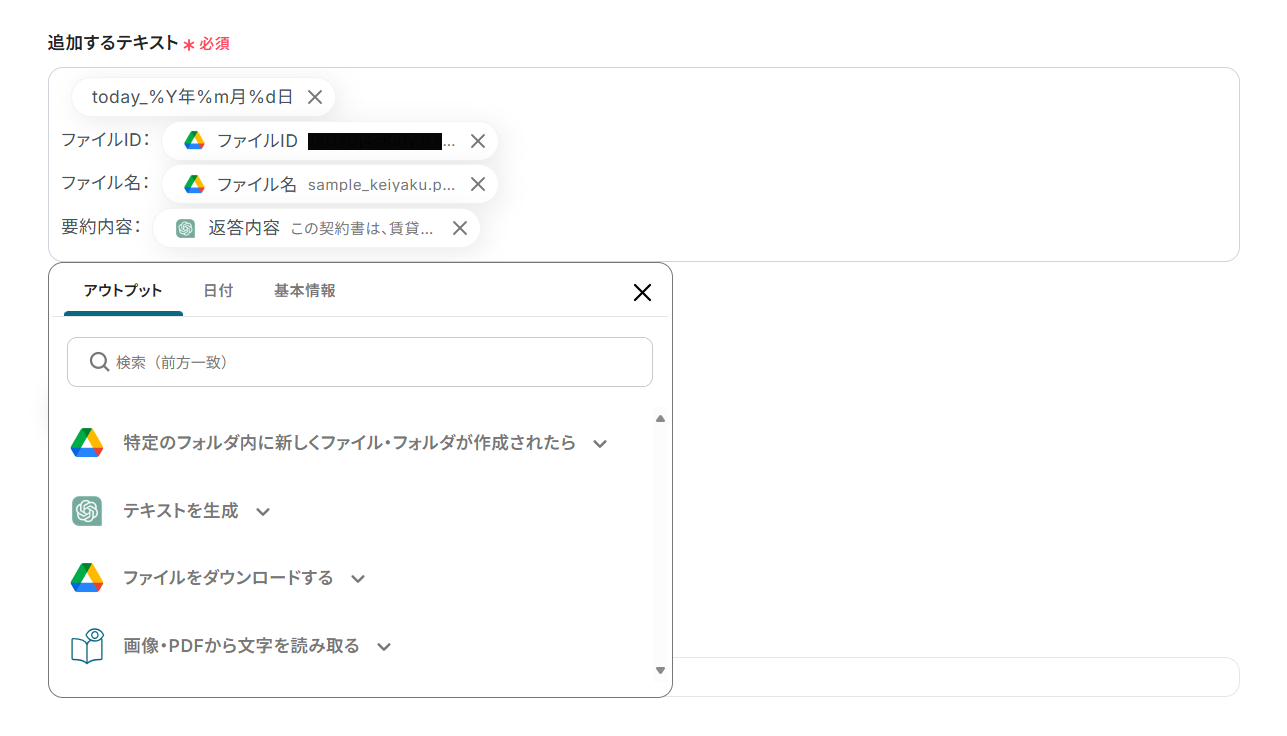Close the output picker panel
The image size is (1287, 736).
tap(642, 292)
